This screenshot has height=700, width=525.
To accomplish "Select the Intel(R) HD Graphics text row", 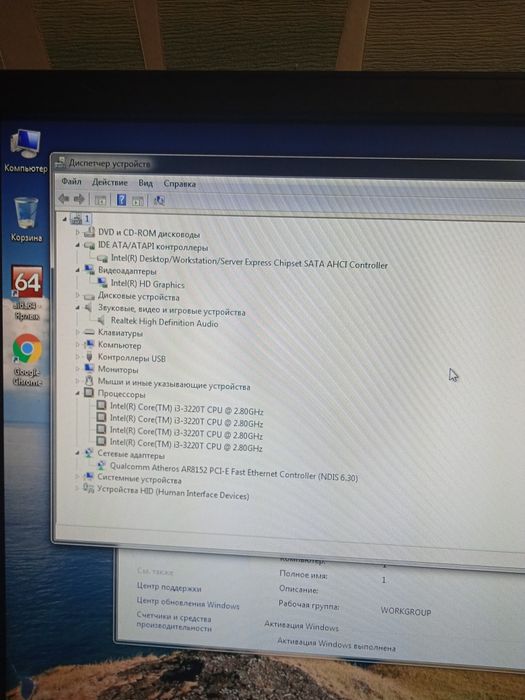I will click(147, 284).
